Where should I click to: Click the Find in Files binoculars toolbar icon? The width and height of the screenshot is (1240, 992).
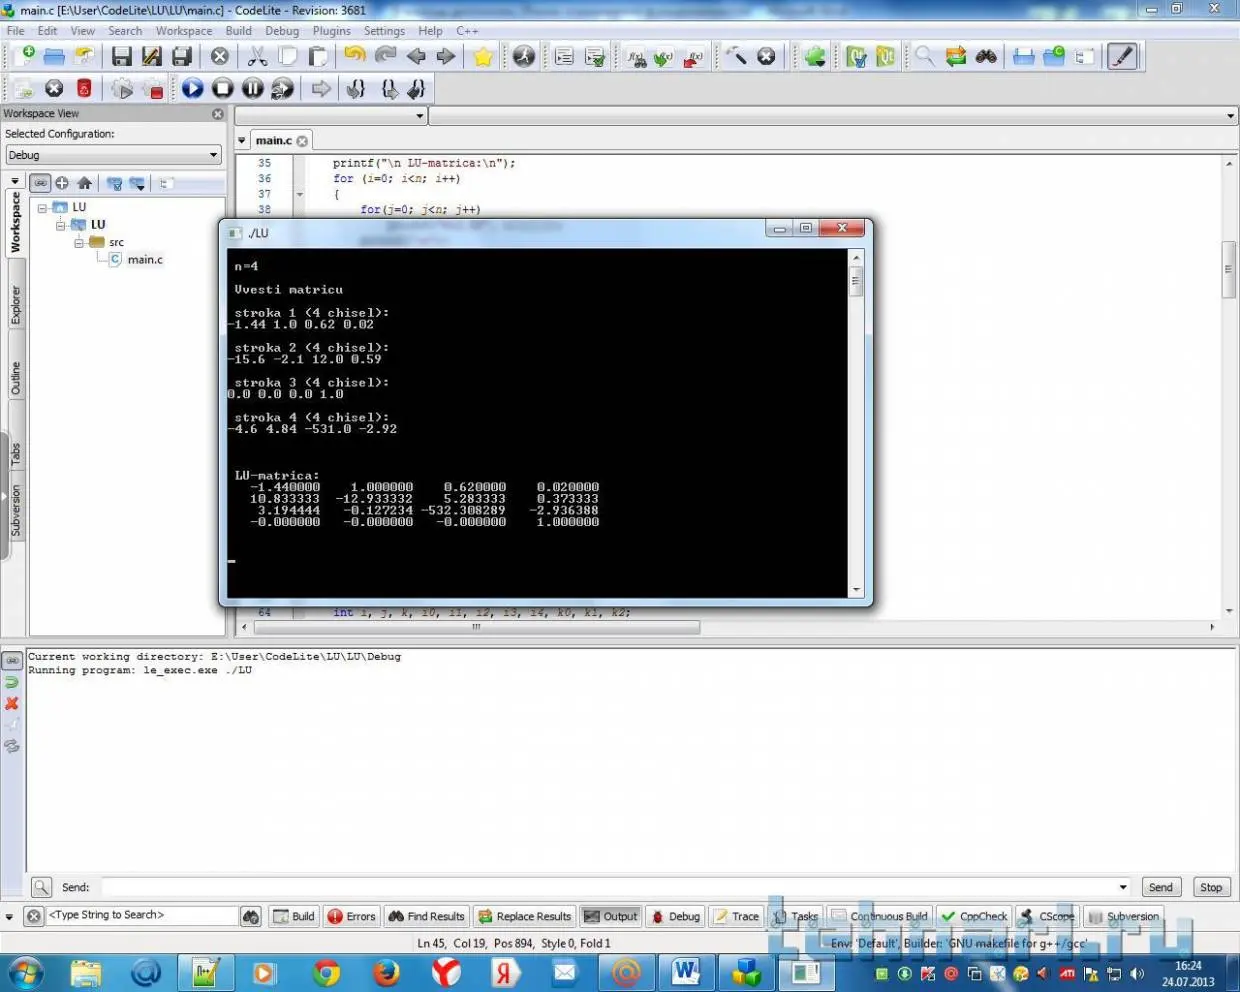[x=986, y=57]
